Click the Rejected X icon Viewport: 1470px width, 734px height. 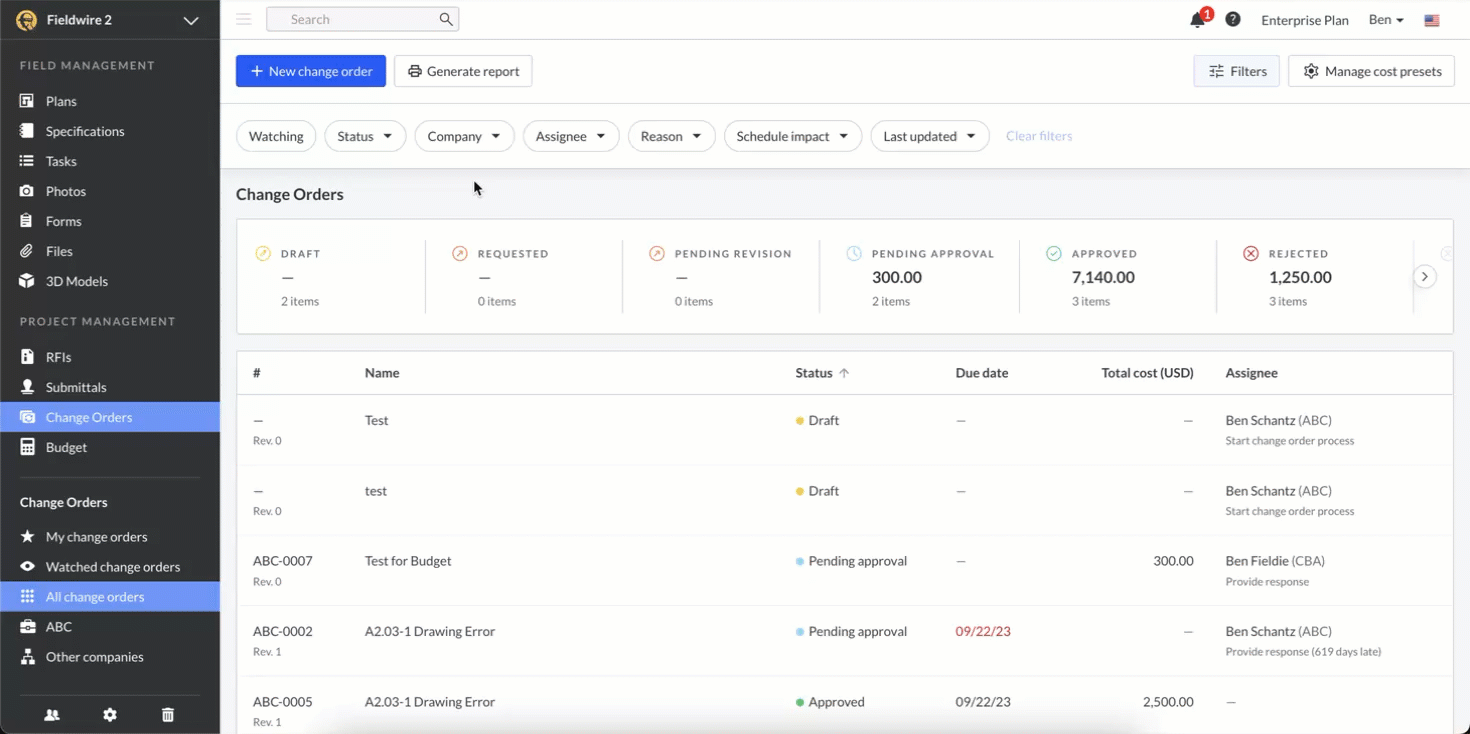coord(1251,253)
